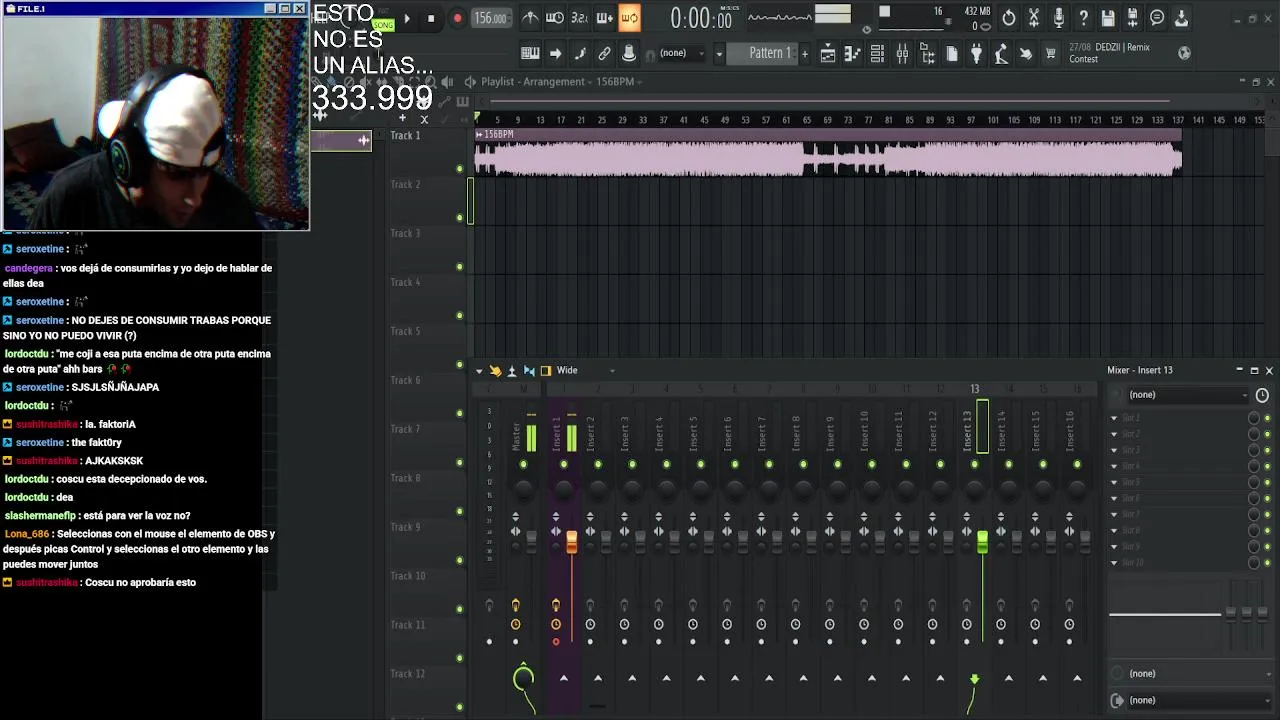Click the shopping cart icon
The height and width of the screenshot is (720, 1280).
[x=1050, y=54]
